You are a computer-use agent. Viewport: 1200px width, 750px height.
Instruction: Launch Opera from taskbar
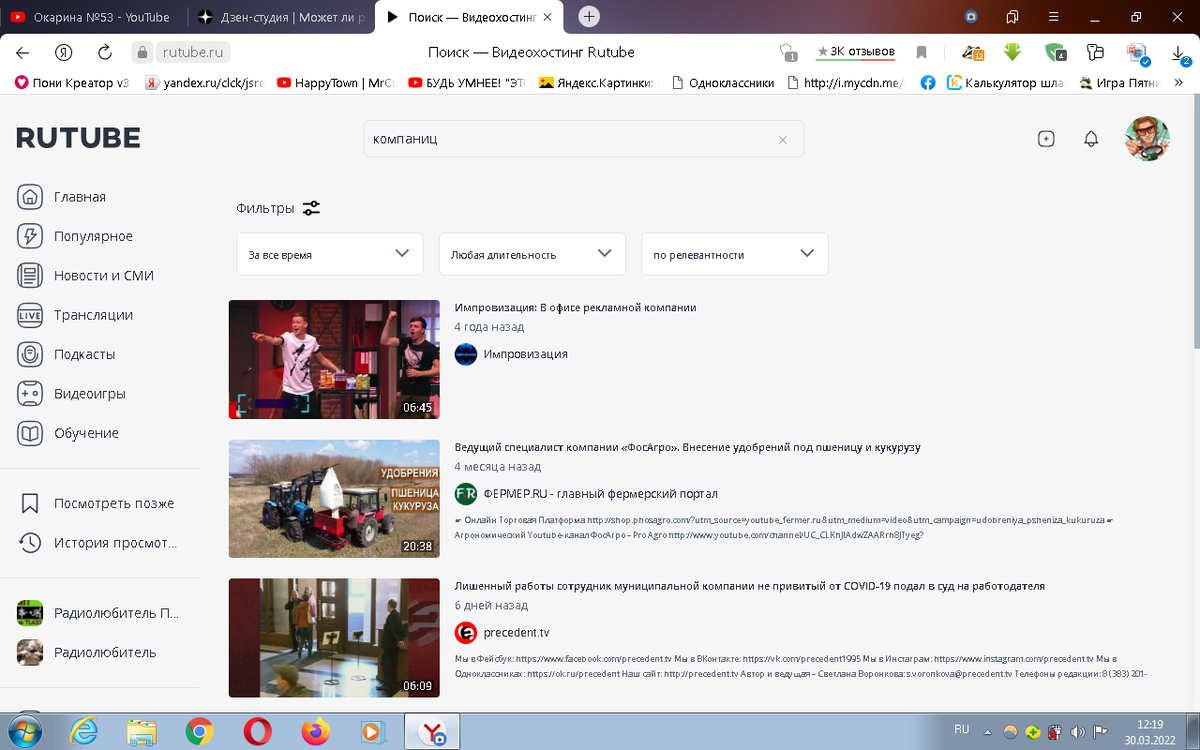click(x=258, y=732)
